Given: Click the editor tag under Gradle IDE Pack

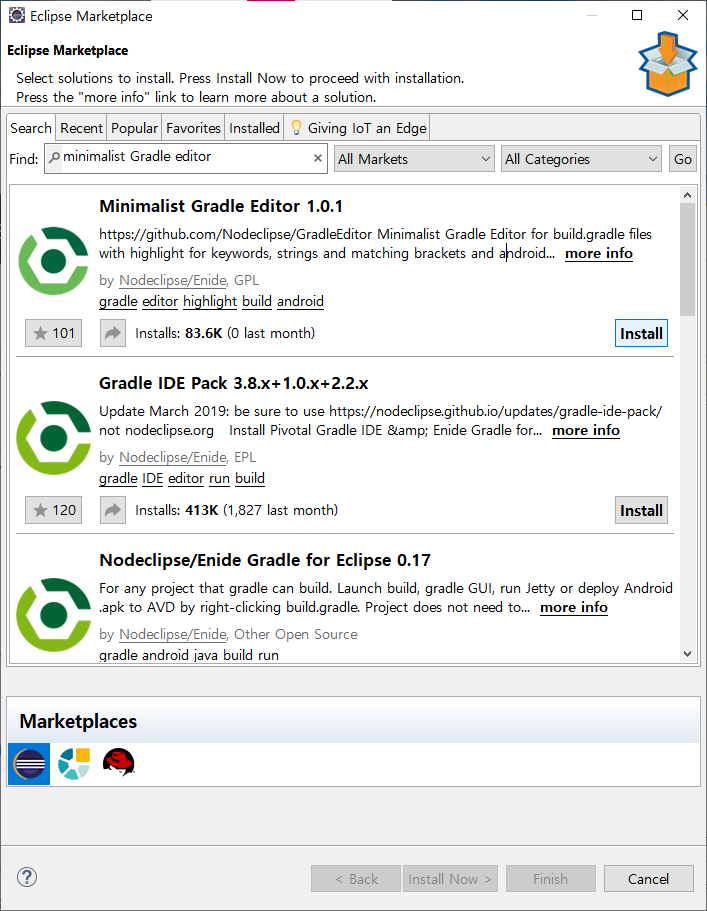Looking at the screenshot, I should pyautogui.click(x=186, y=478).
